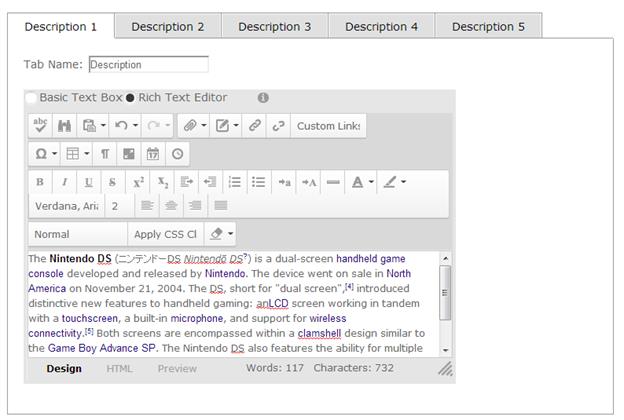The width and height of the screenshot is (624, 420).
Task: Open the highlight color dropdown arrow
Action: tap(404, 182)
